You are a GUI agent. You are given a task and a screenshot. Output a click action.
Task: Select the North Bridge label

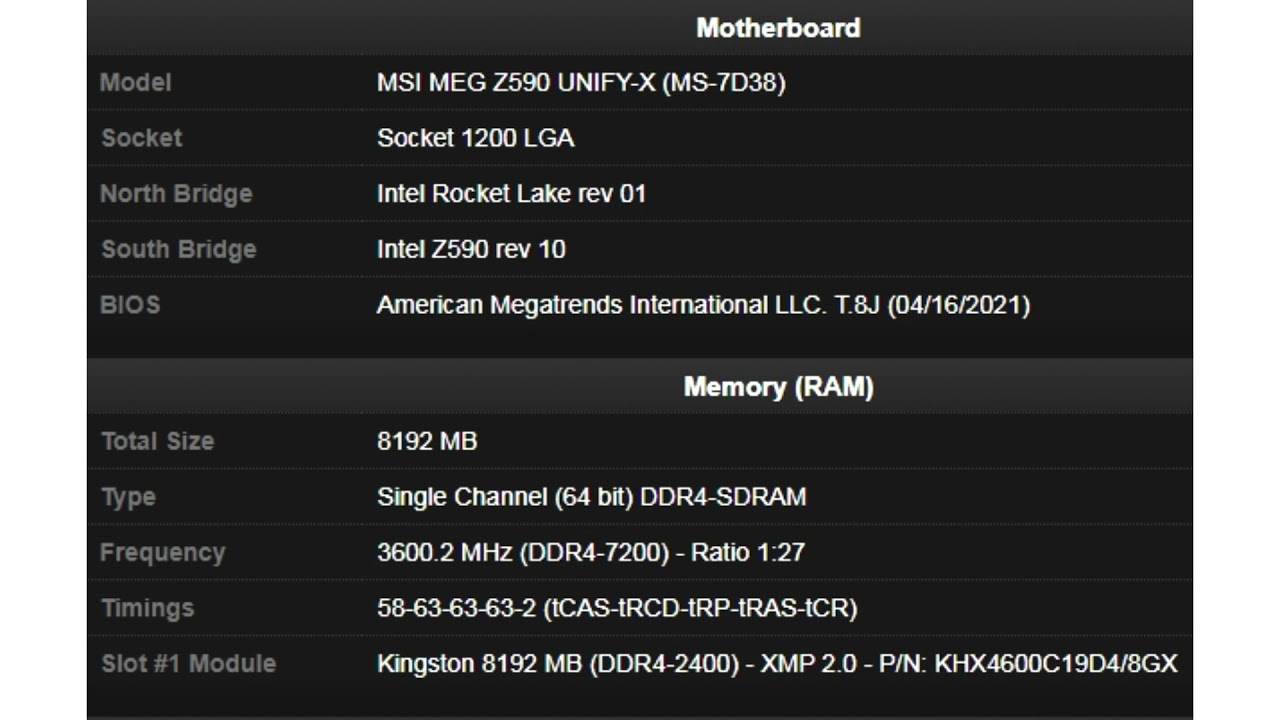(x=176, y=194)
